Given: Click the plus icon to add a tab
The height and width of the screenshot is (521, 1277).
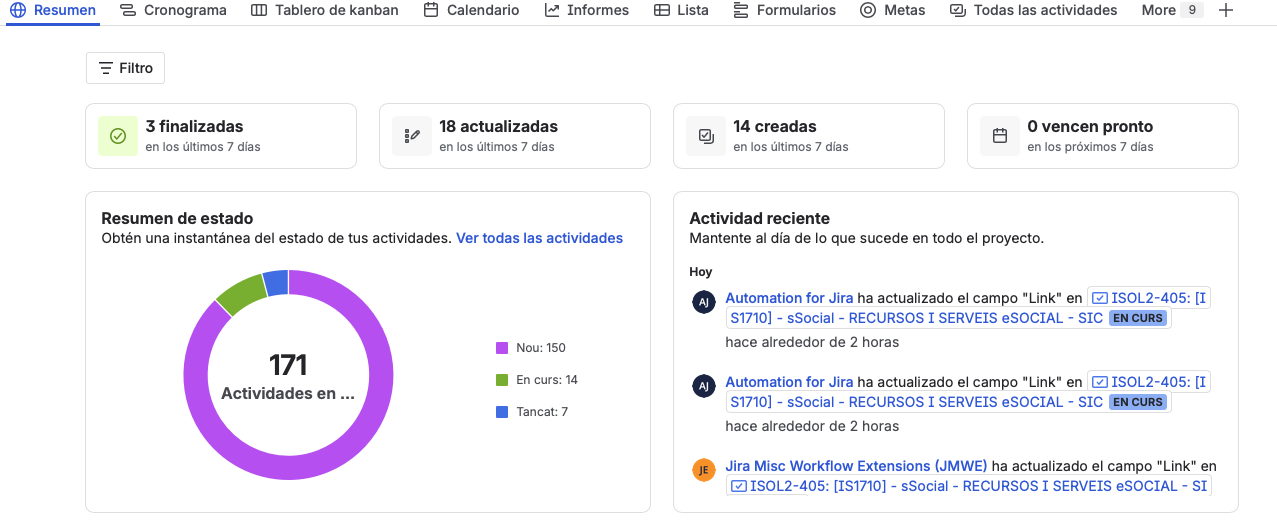Looking at the screenshot, I should pos(1226,10).
